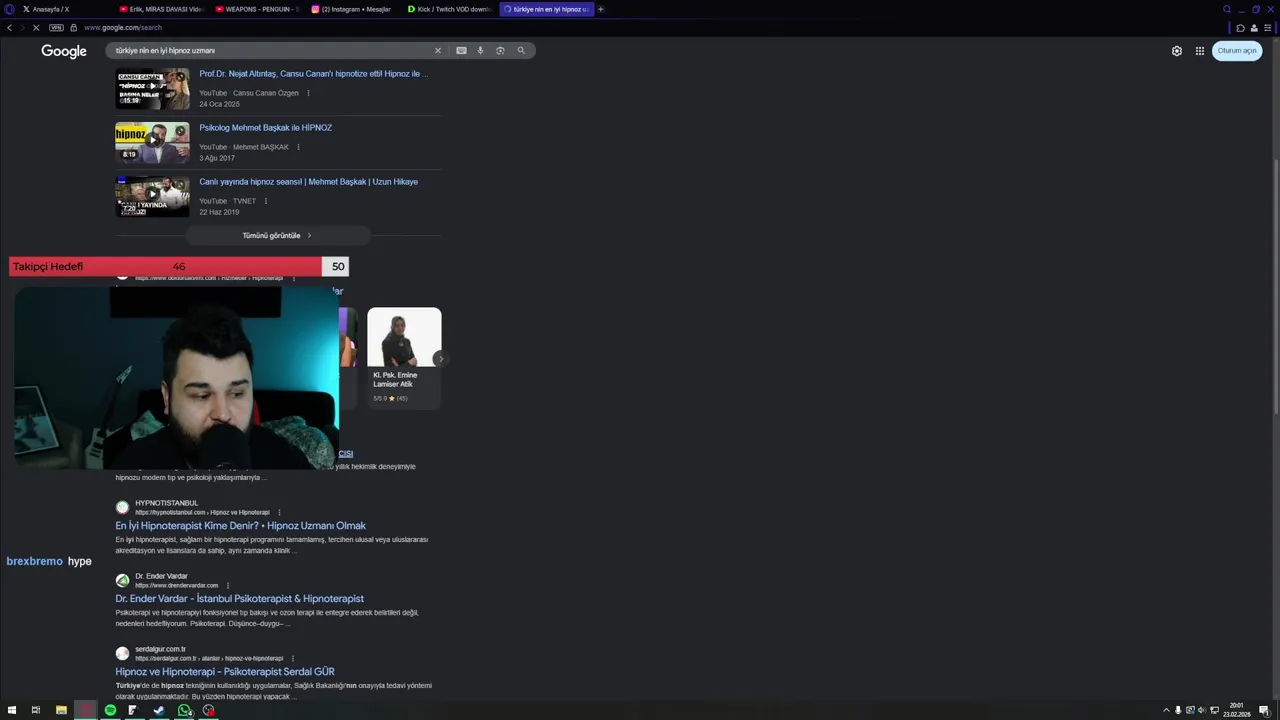Start voice search with microphone icon

(x=480, y=50)
